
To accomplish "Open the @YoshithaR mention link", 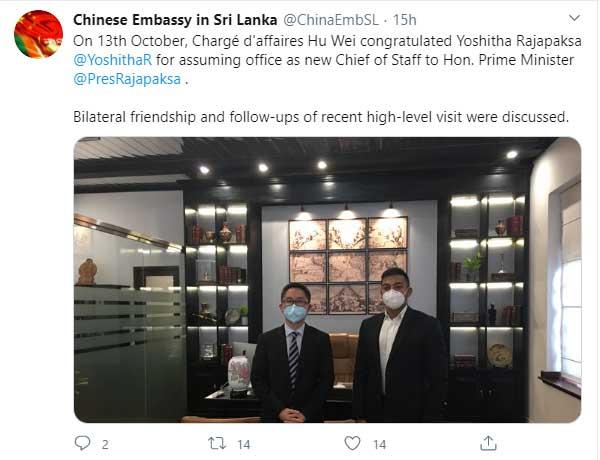I will coord(112,60).
